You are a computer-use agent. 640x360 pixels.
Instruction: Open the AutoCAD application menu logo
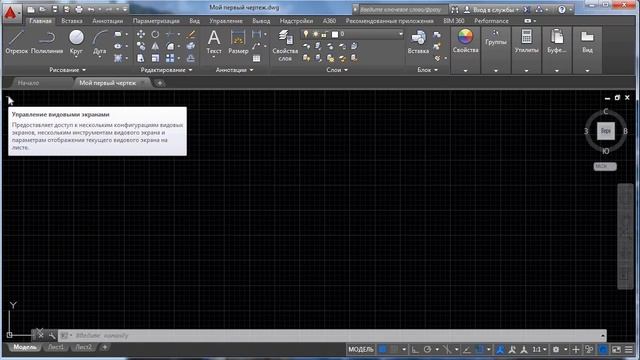(x=11, y=13)
